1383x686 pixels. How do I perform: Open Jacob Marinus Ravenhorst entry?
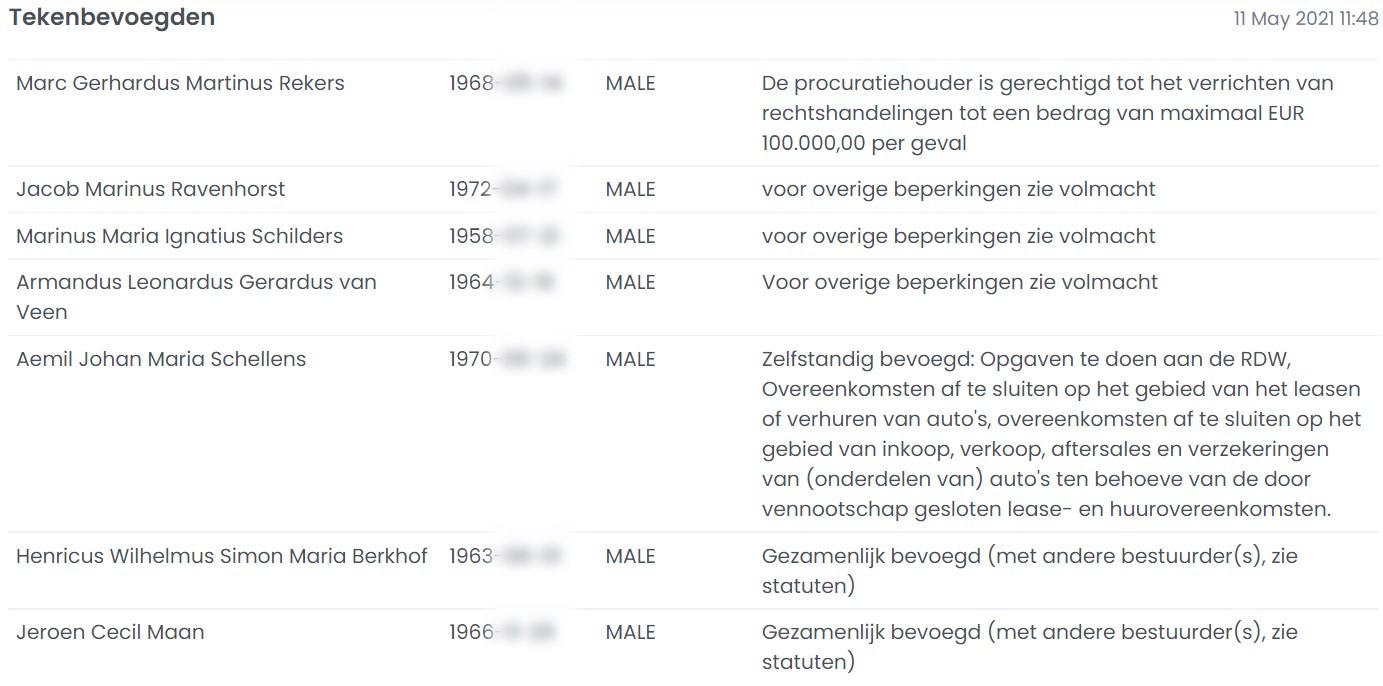pos(150,189)
